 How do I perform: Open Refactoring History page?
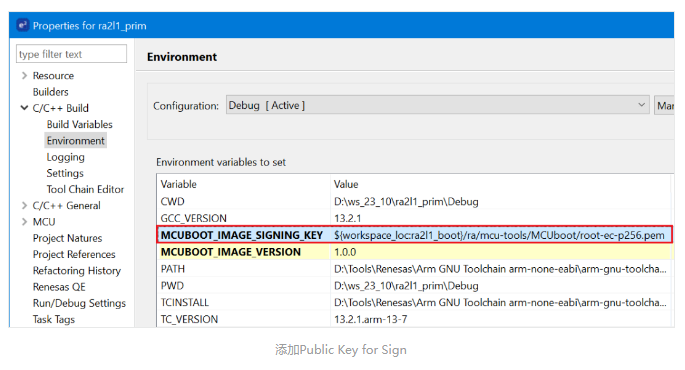[x=76, y=270]
